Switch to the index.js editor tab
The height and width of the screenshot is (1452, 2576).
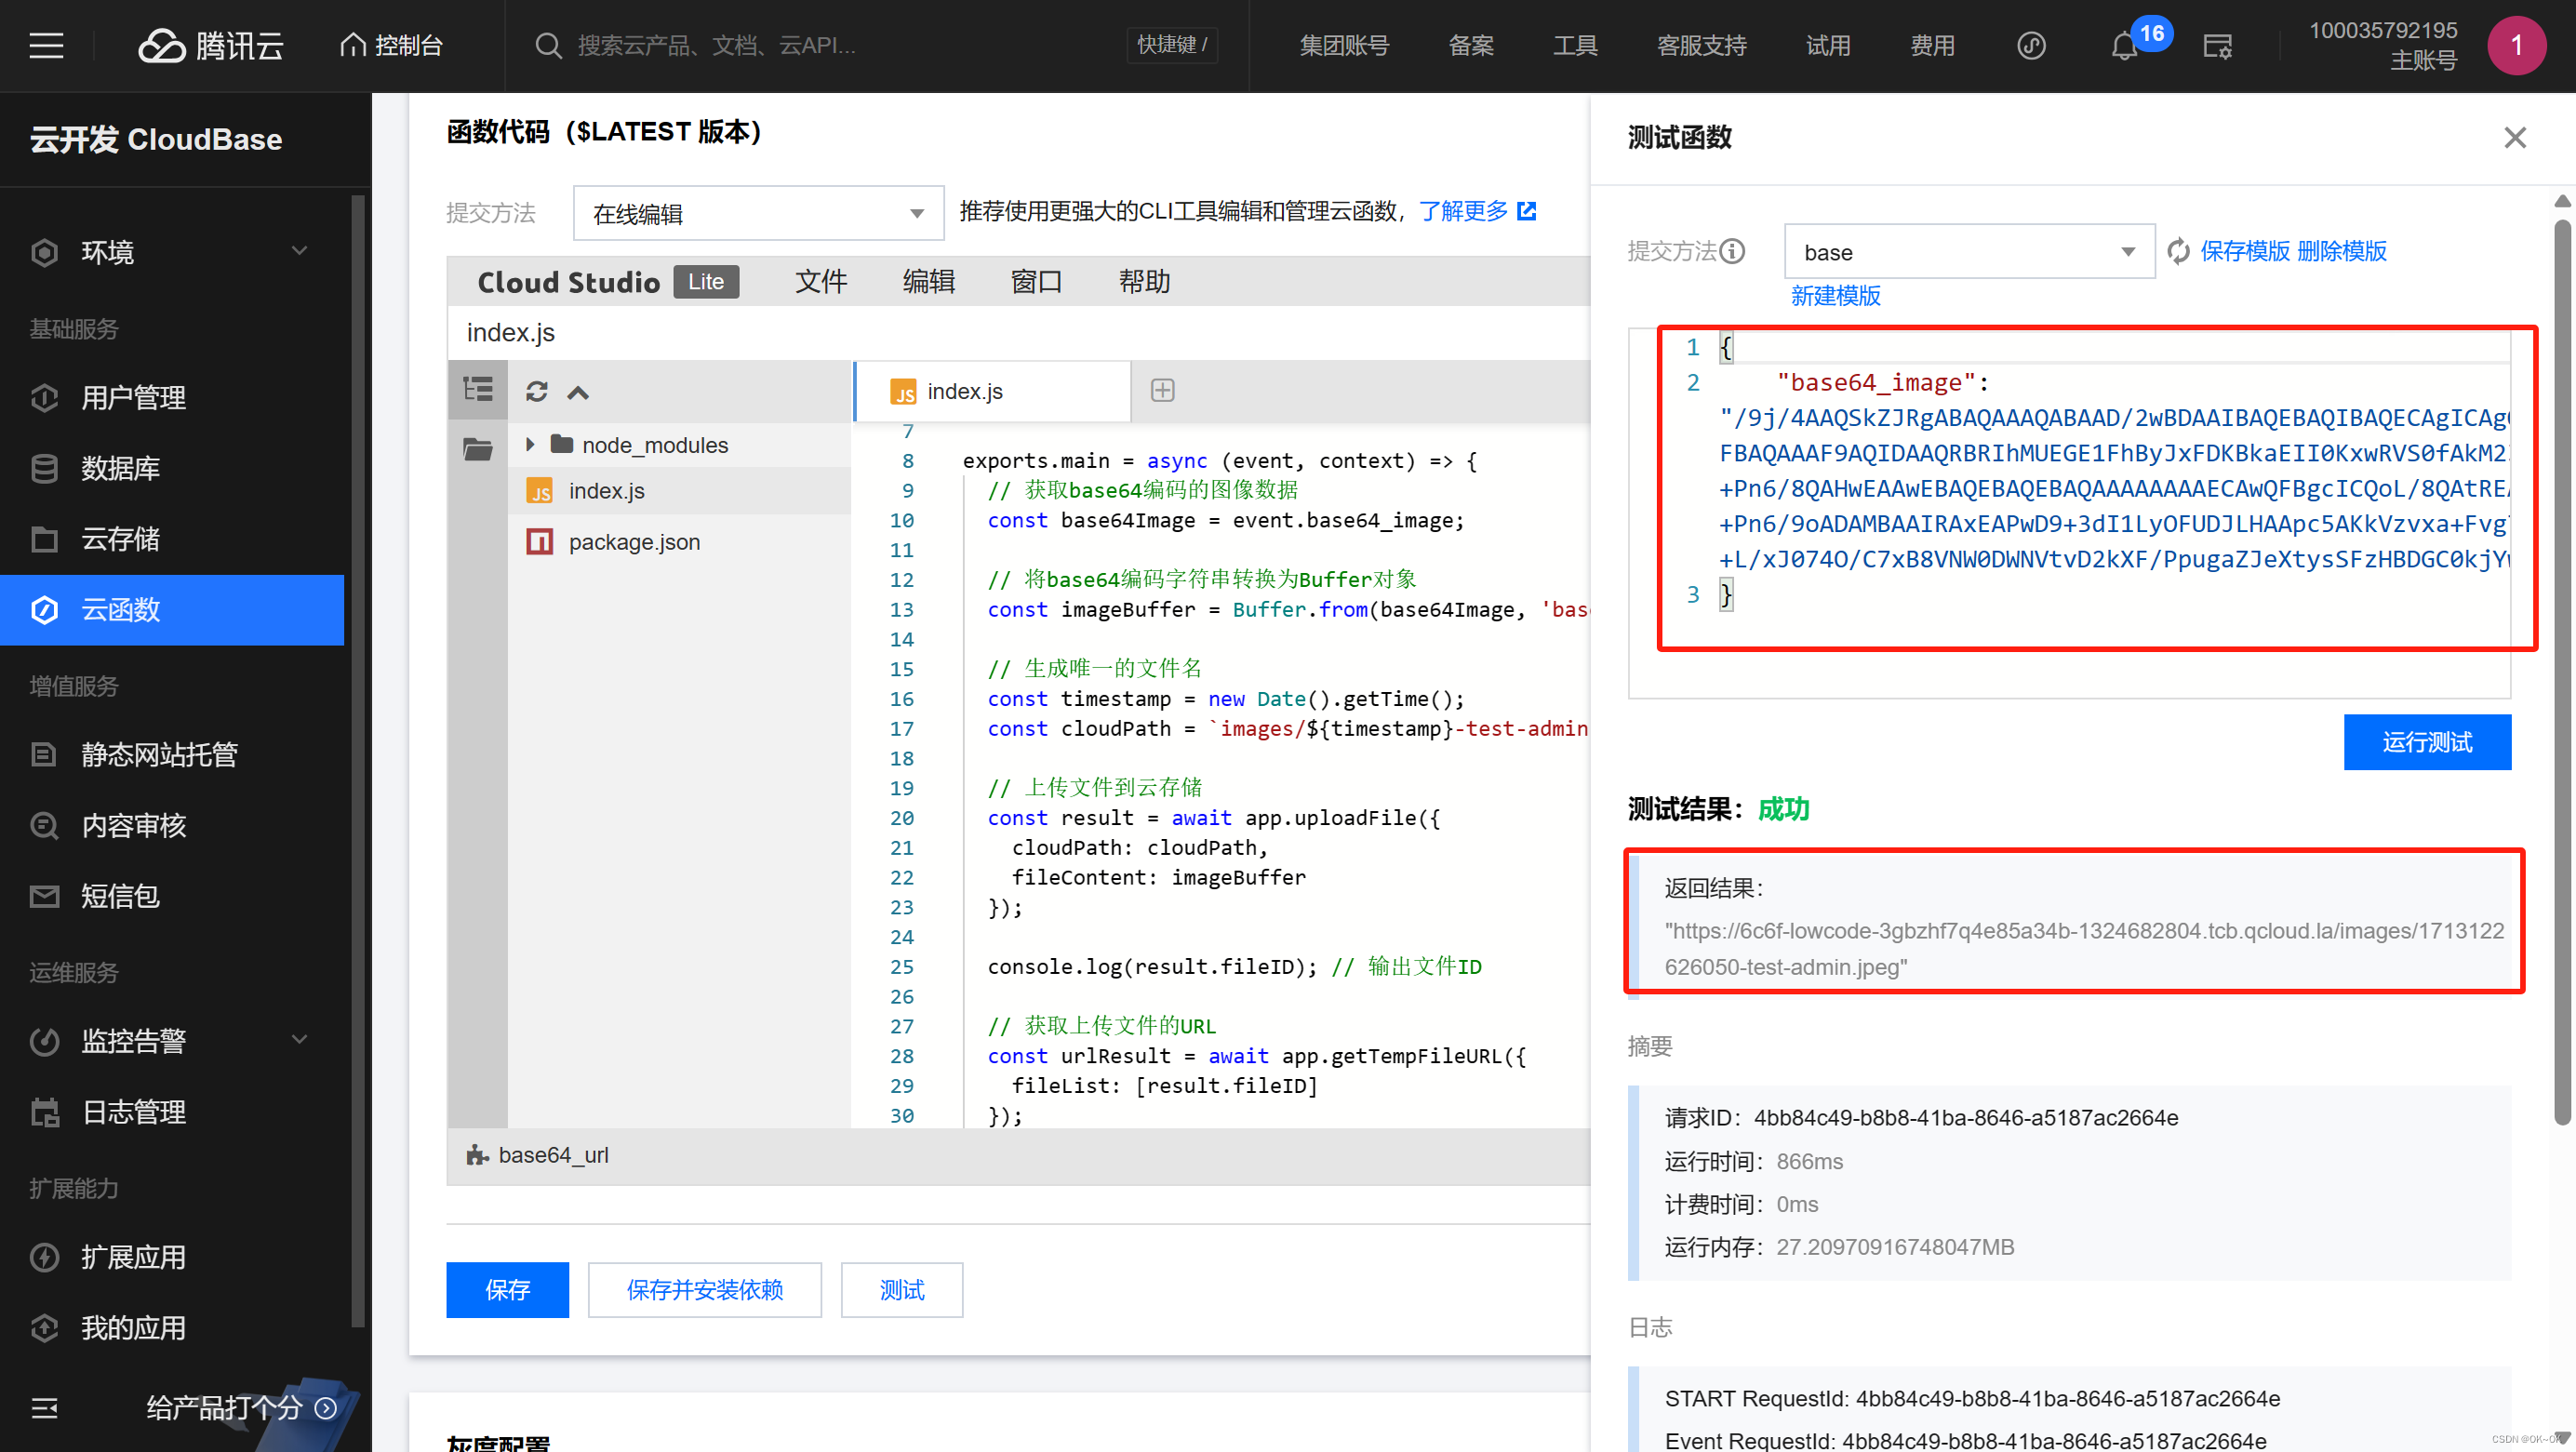pos(964,391)
